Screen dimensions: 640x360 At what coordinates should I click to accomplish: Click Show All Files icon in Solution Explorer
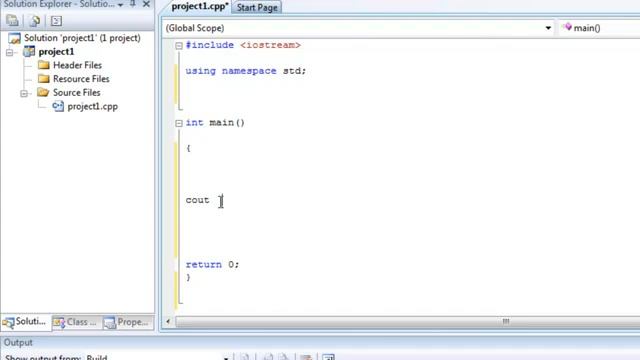pos(35,21)
